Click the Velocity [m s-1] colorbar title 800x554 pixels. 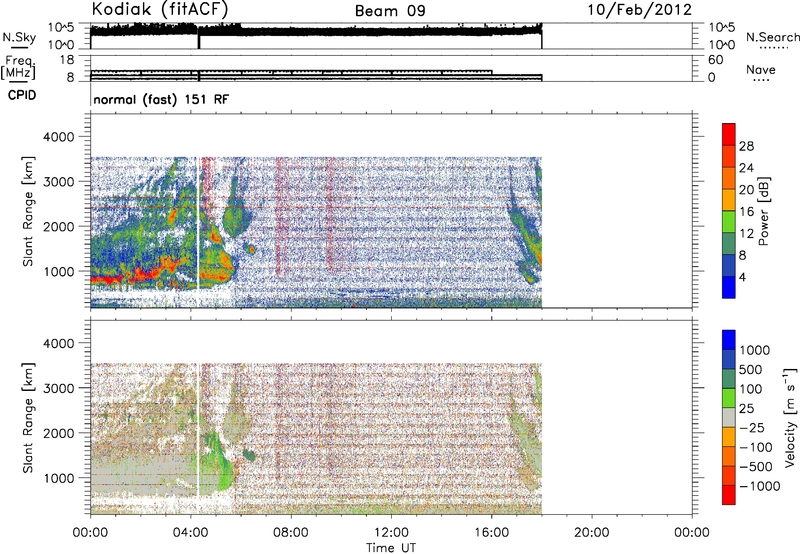[790, 417]
